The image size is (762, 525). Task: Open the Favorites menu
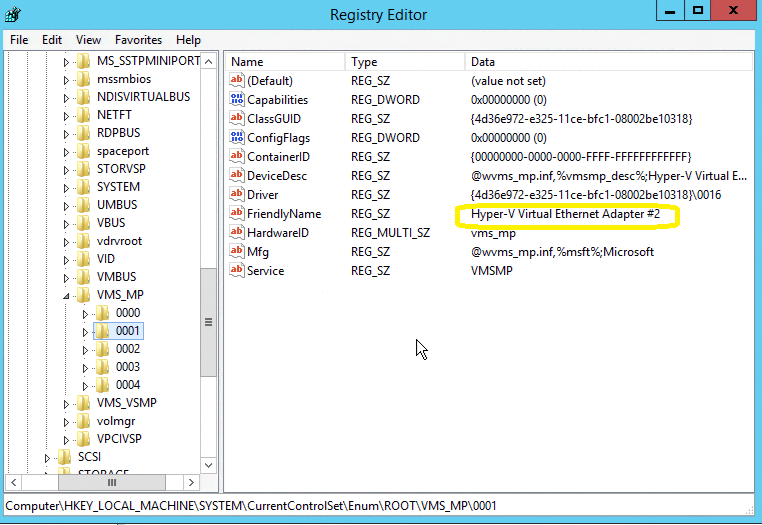[x=138, y=40]
